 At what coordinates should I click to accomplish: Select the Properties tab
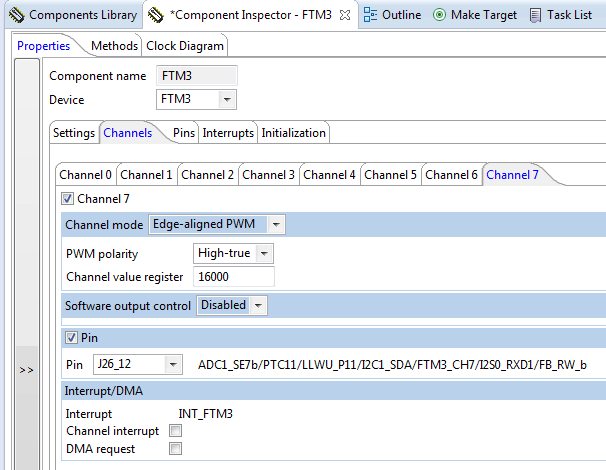point(44,46)
